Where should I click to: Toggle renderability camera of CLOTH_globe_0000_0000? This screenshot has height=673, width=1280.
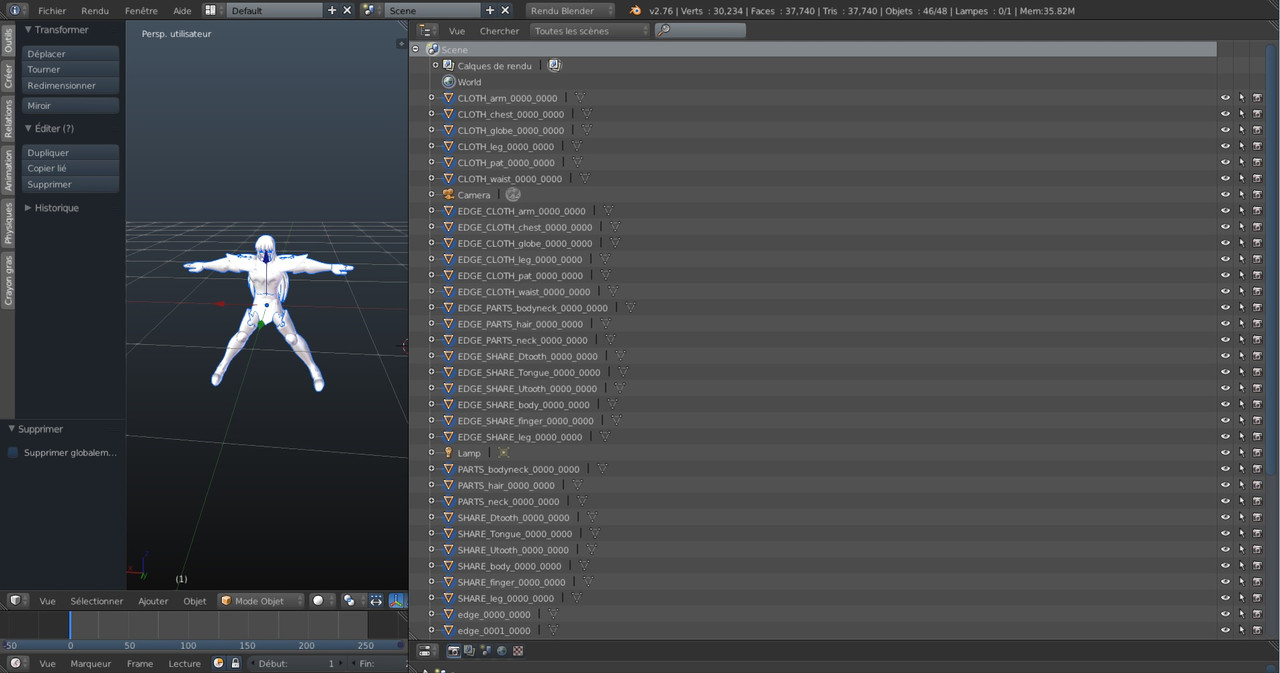tap(1257, 130)
